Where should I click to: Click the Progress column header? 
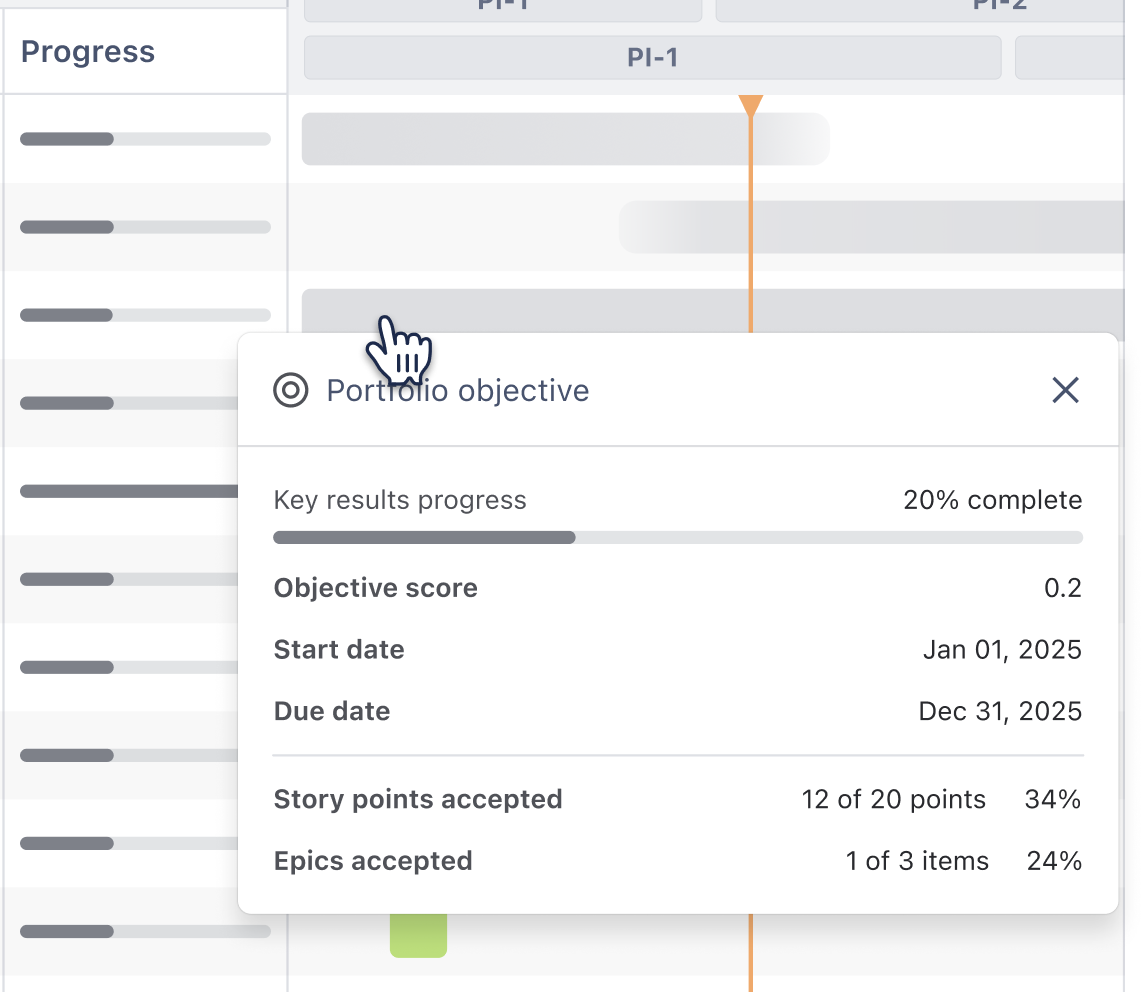click(88, 51)
